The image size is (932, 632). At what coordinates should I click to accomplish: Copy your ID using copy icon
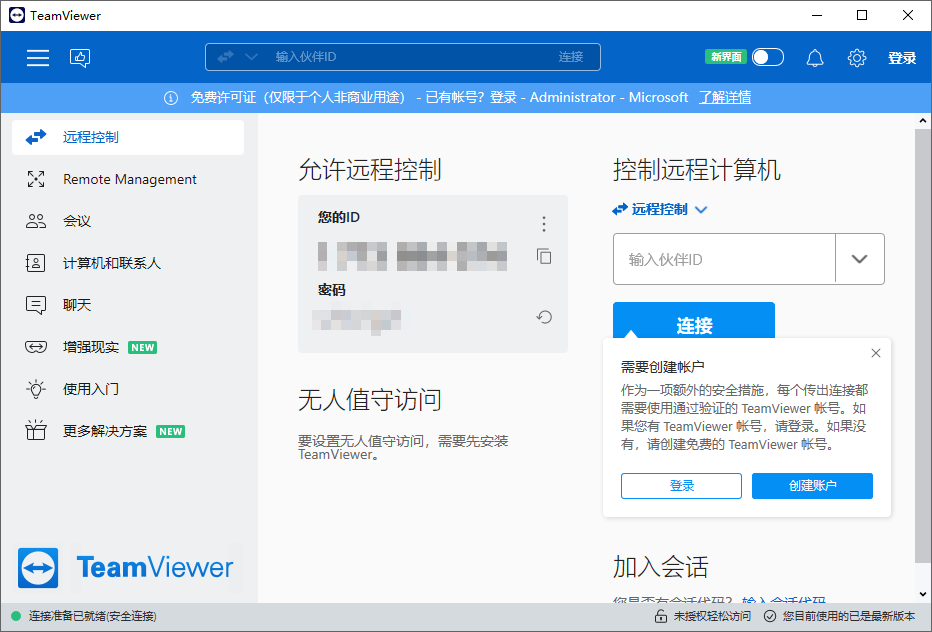[x=544, y=256]
